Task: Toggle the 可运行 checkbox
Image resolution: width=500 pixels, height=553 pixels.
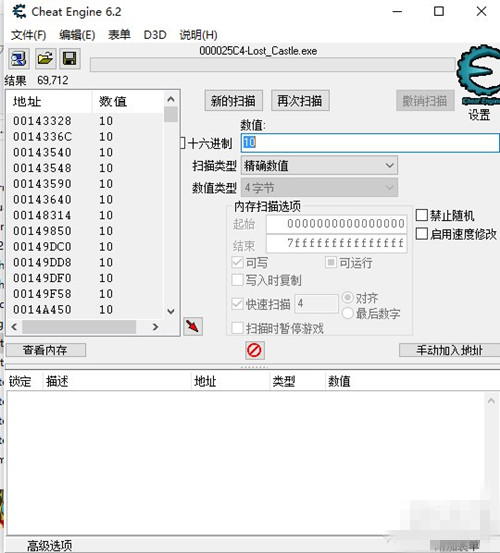Action: tap(331, 262)
